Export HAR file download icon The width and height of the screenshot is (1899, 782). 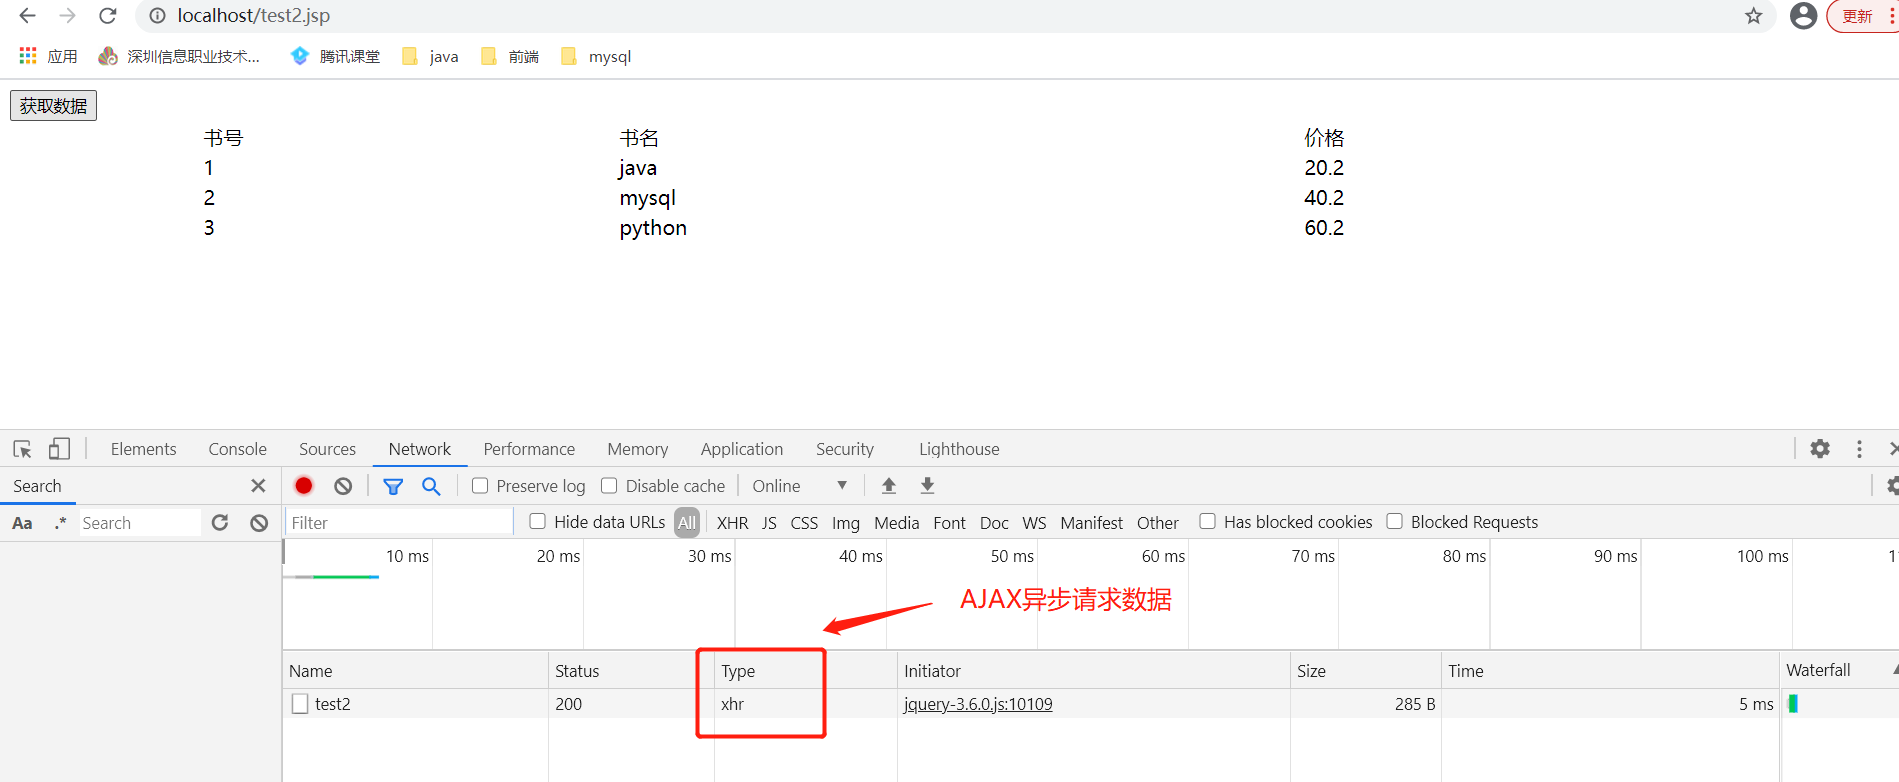(927, 486)
